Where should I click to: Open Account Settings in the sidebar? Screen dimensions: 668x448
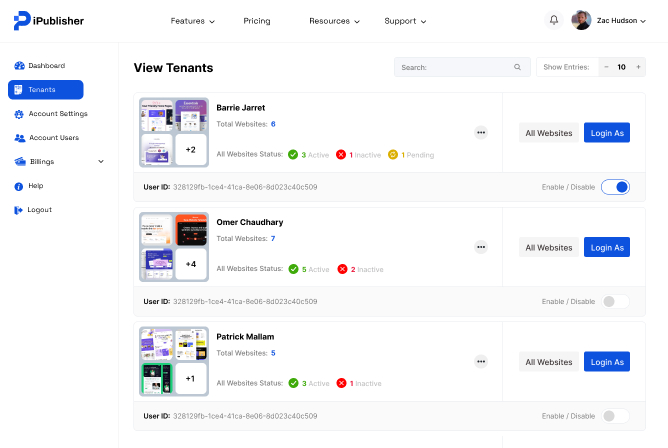(51, 114)
